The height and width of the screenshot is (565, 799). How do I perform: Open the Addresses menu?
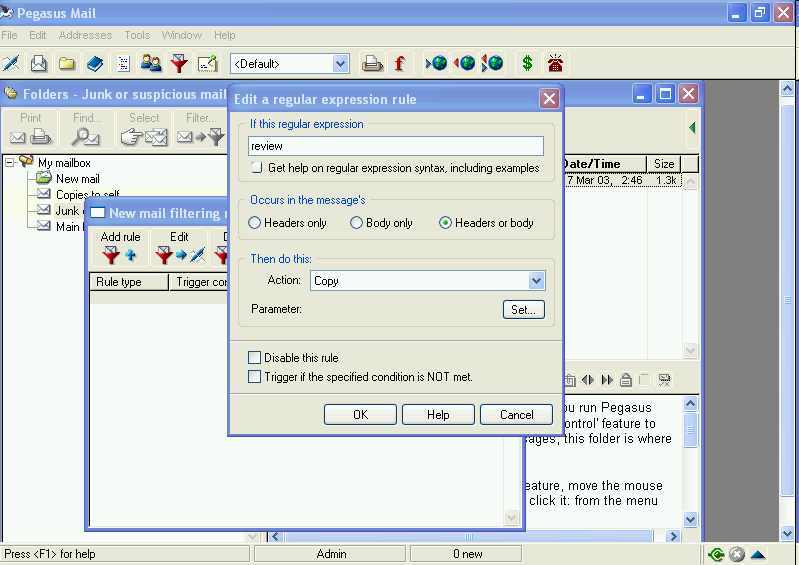tap(85, 35)
